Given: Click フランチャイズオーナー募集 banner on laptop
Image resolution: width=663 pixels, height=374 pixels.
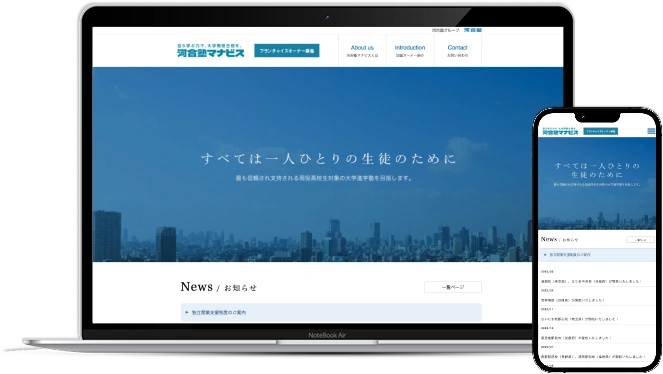Looking at the screenshot, I should click(287, 51).
